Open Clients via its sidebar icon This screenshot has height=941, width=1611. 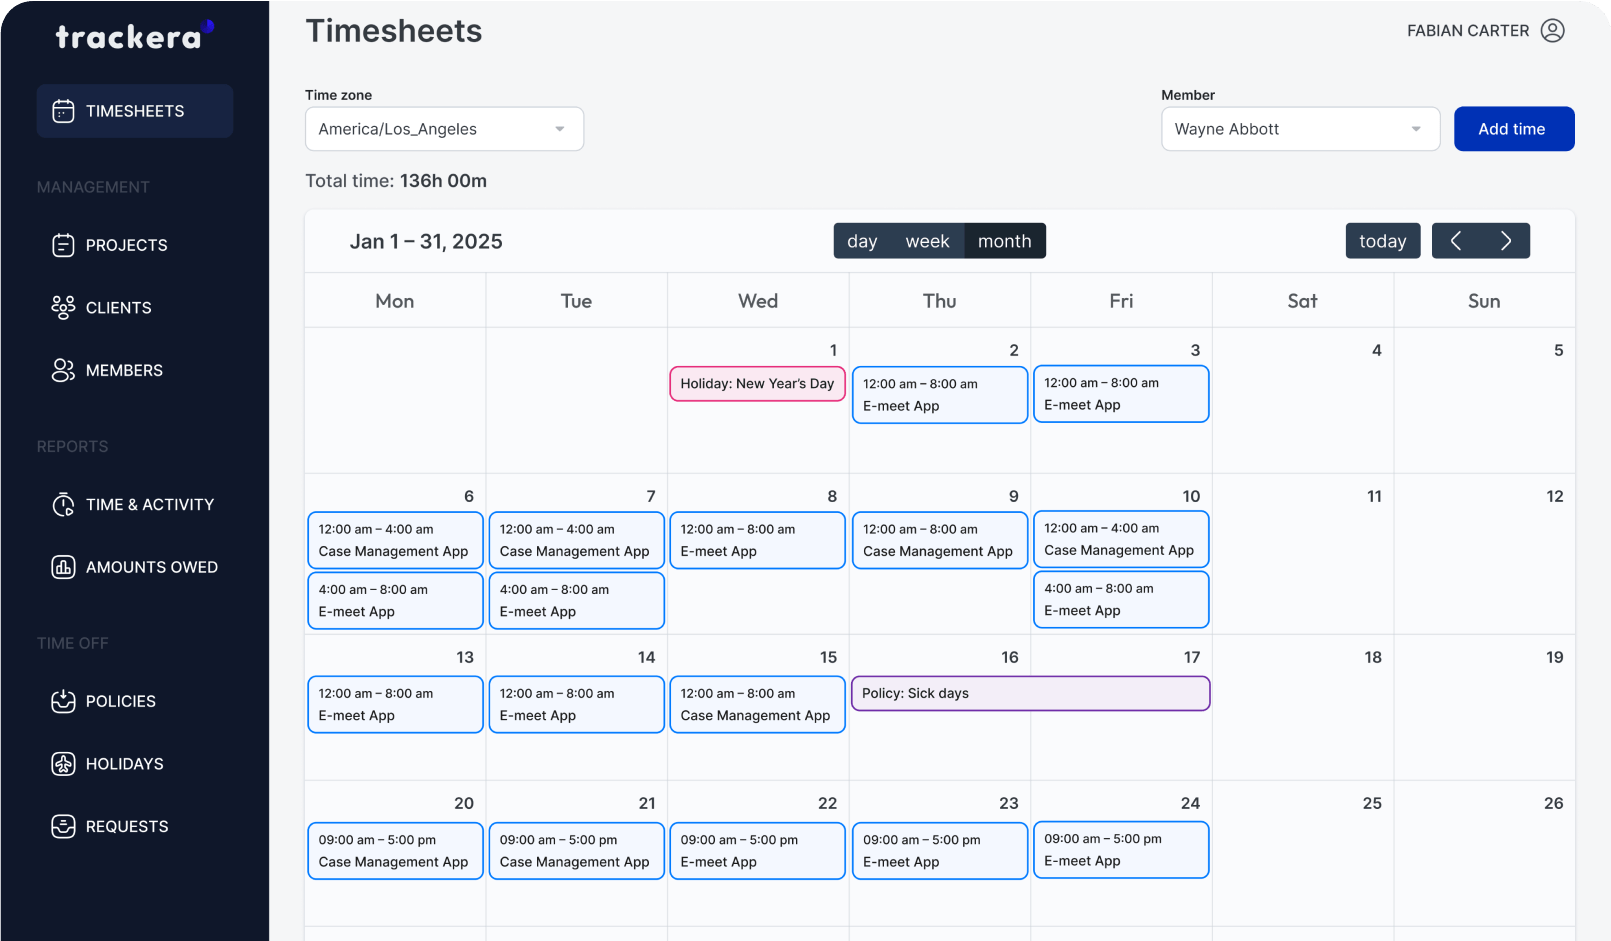[x=63, y=307]
